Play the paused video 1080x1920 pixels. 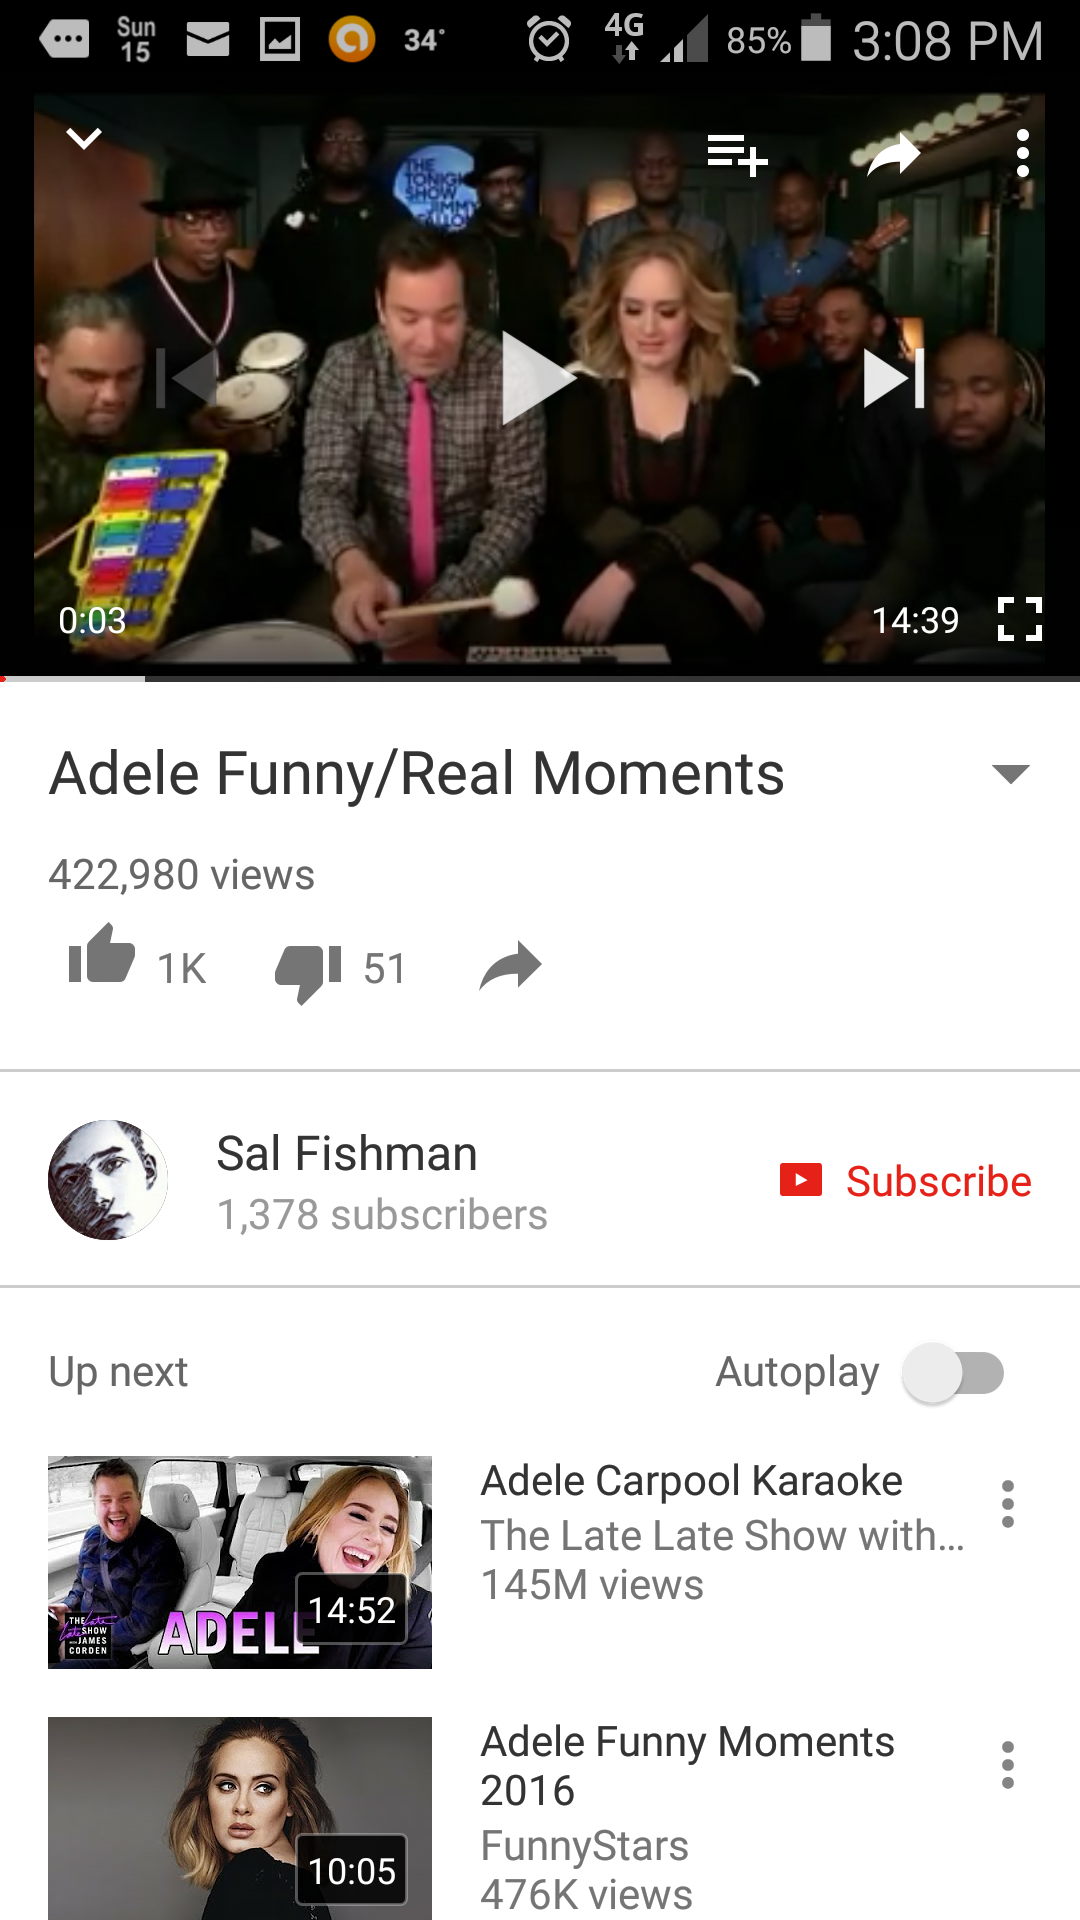[539, 378]
